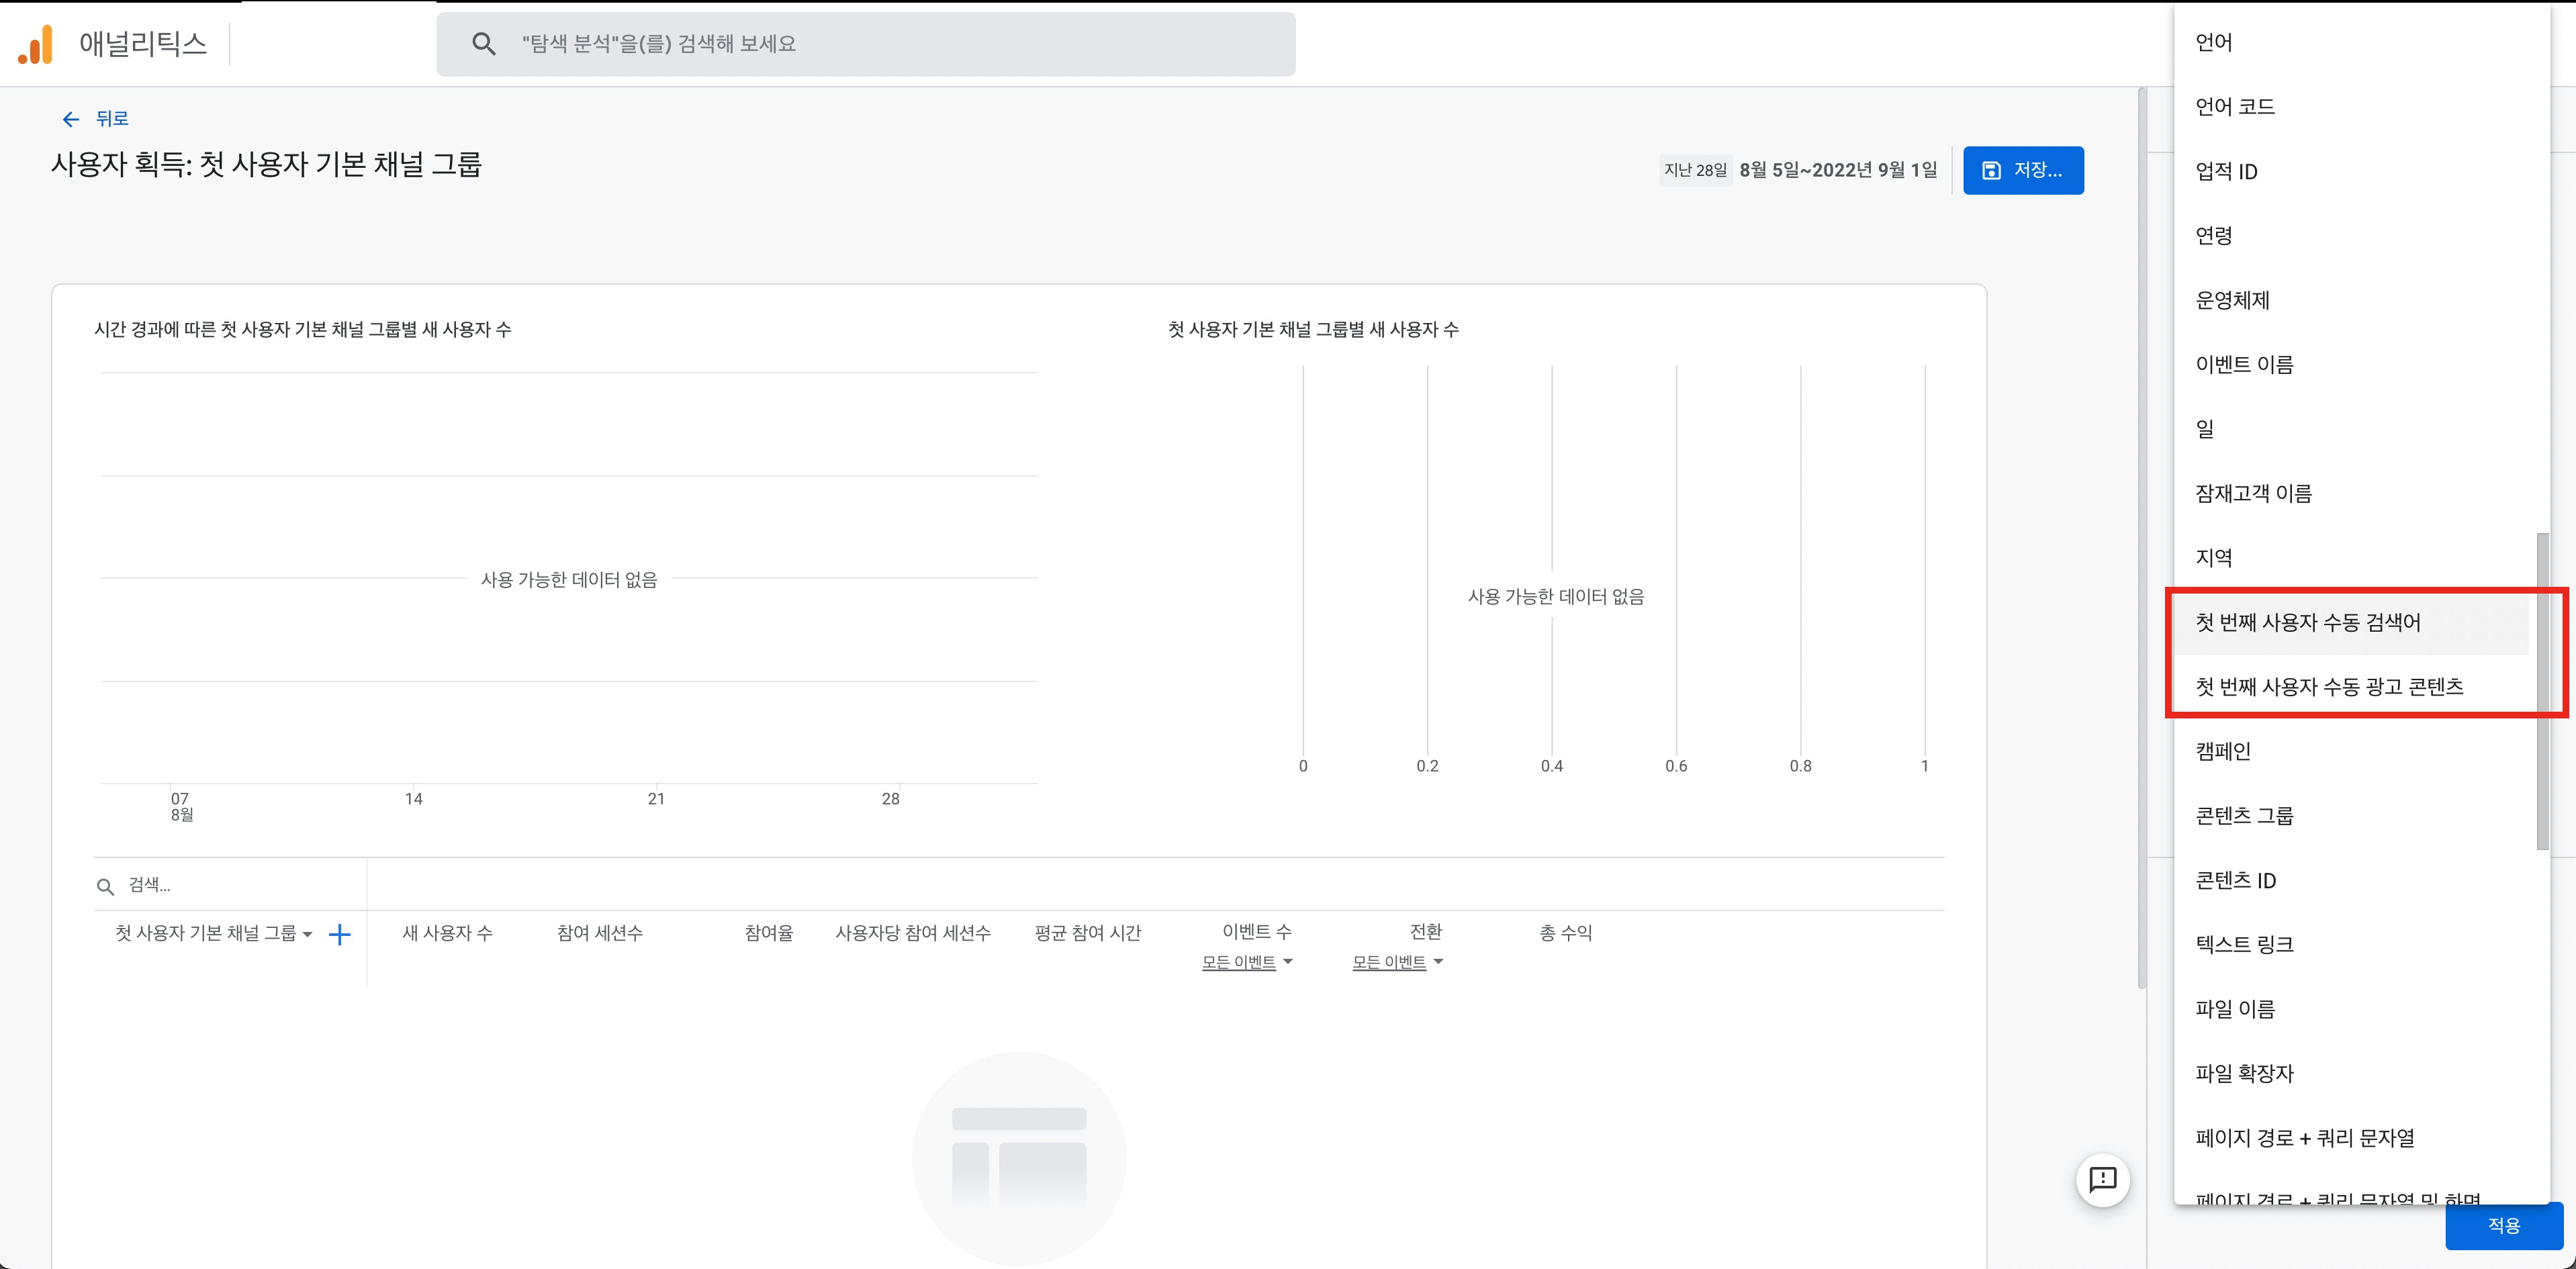The image size is (2576, 1269).
Task: Select 첫 번째 사용자 수동 검색어
Action: pyautogui.click(x=2352, y=622)
